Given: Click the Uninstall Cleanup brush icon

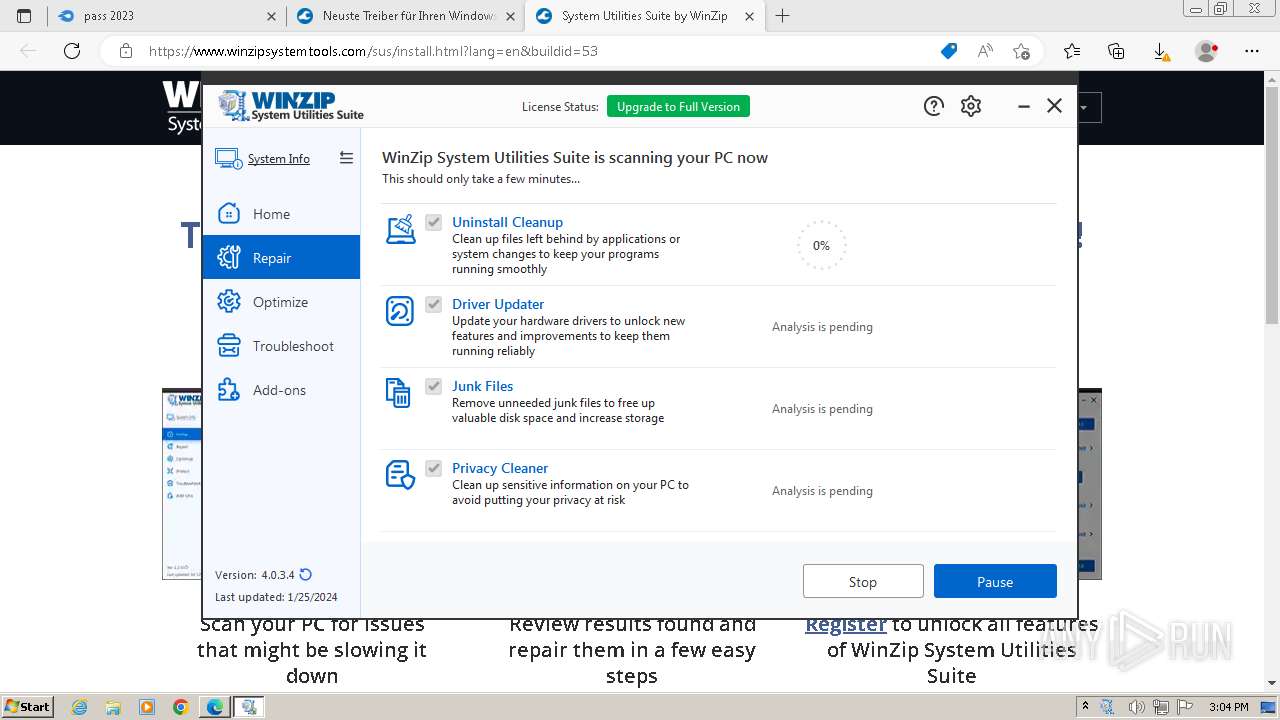Looking at the screenshot, I should pyautogui.click(x=400, y=229).
